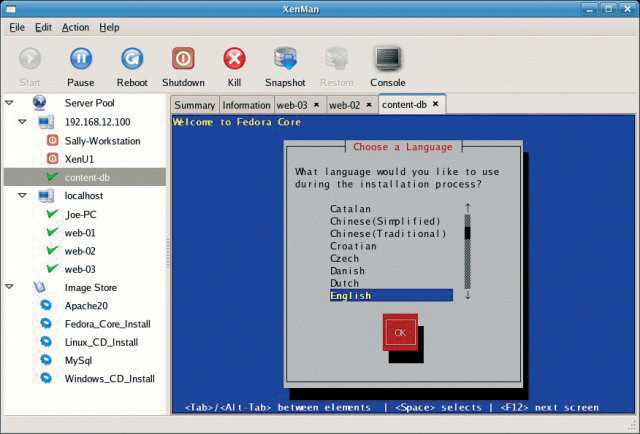The width and height of the screenshot is (640, 434).
Task: Select the Fedora_Core_Install image icon
Action: [46, 324]
